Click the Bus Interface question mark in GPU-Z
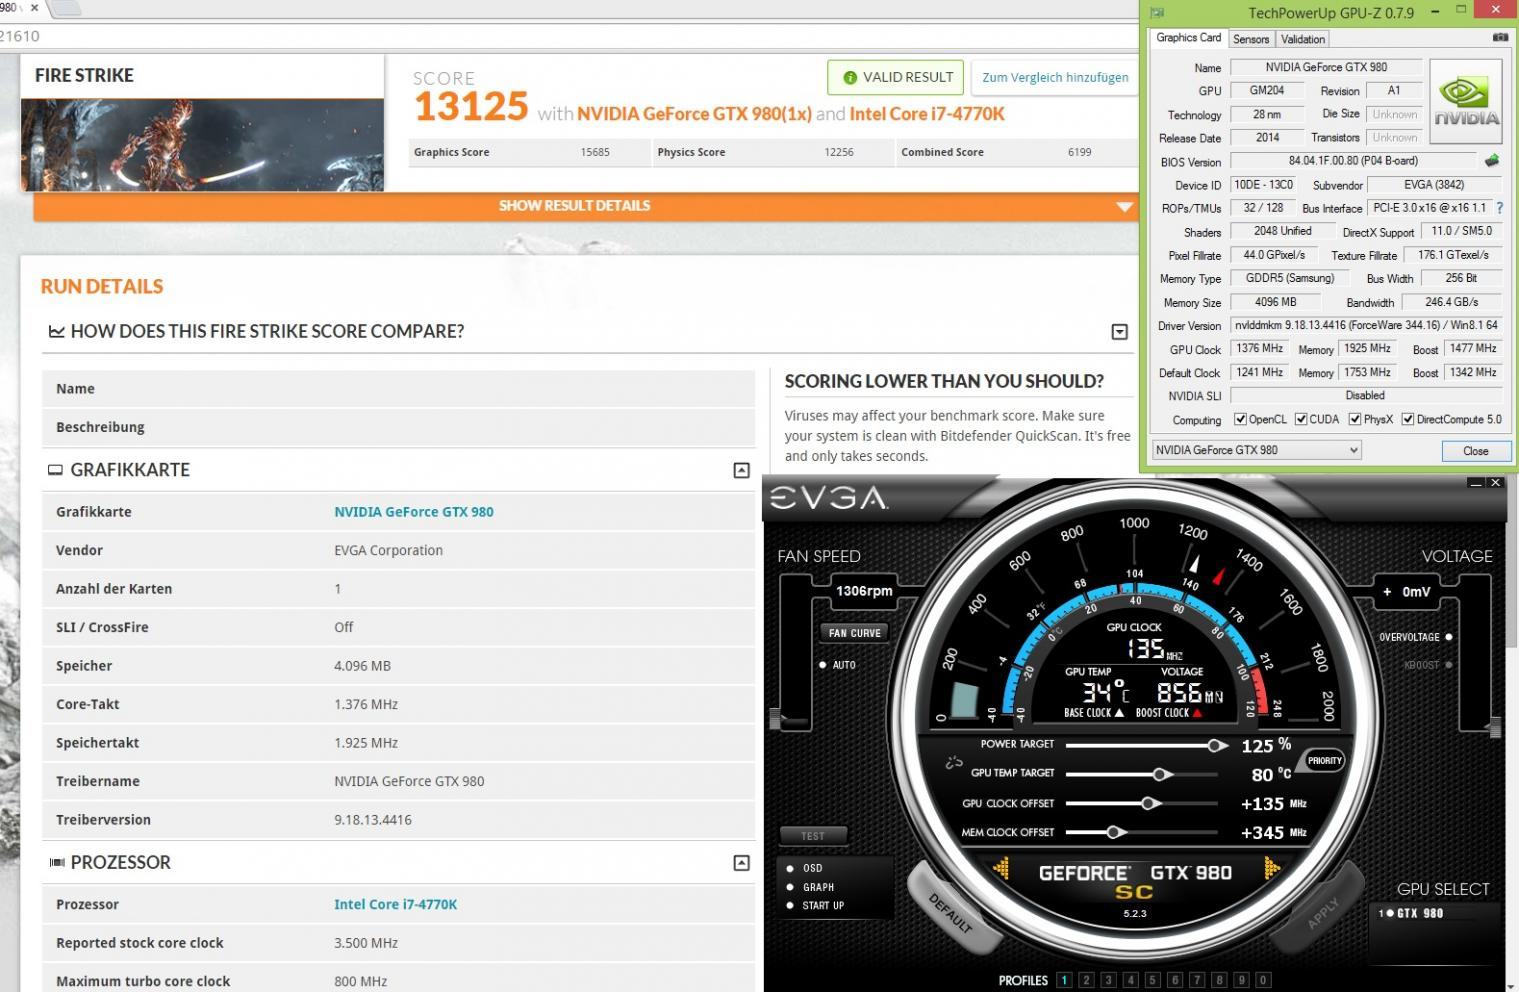This screenshot has height=992, width=1519. [1499, 208]
